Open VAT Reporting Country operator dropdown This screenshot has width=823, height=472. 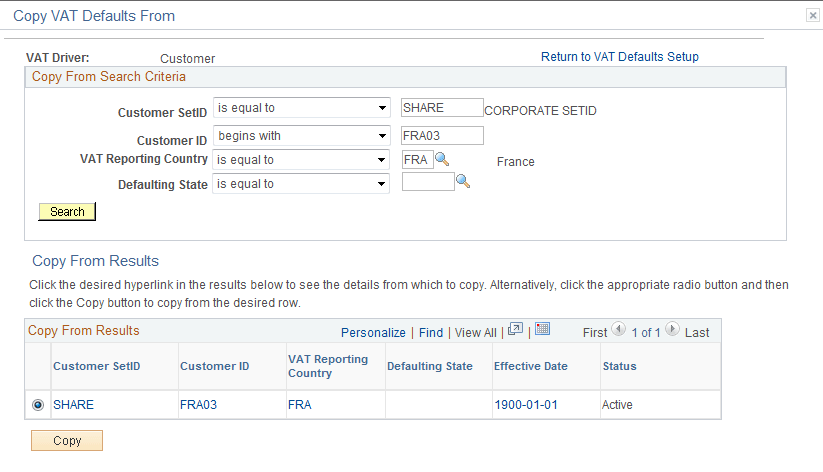301,160
